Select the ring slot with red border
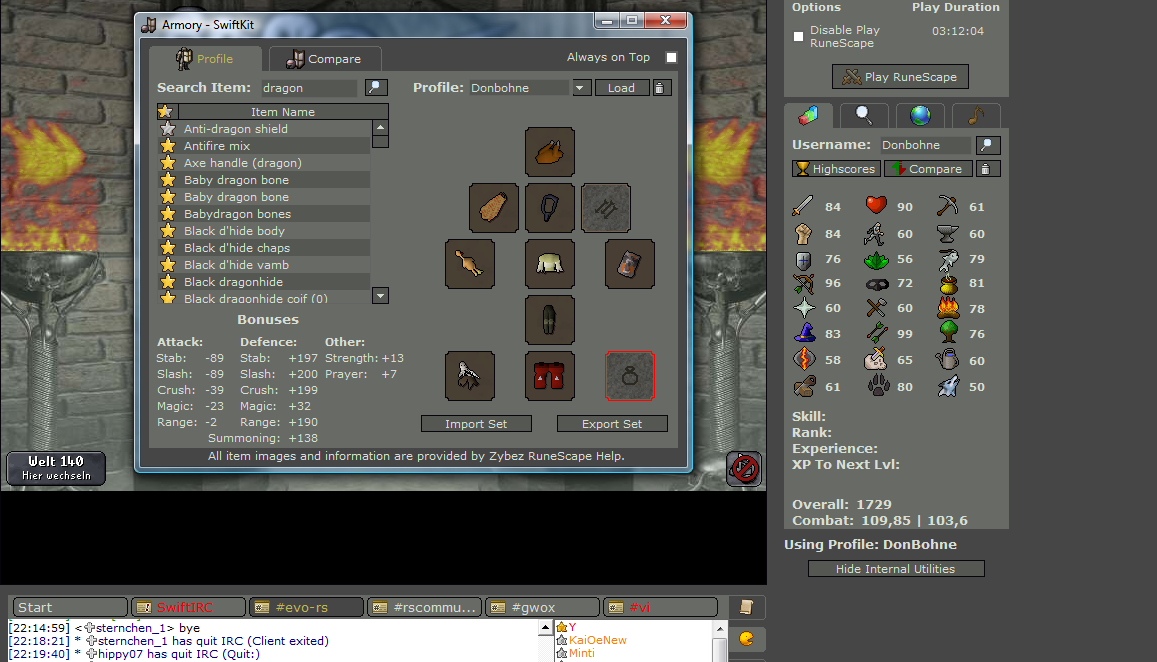The width and height of the screenshot is (1157, 662). (630, 376)
